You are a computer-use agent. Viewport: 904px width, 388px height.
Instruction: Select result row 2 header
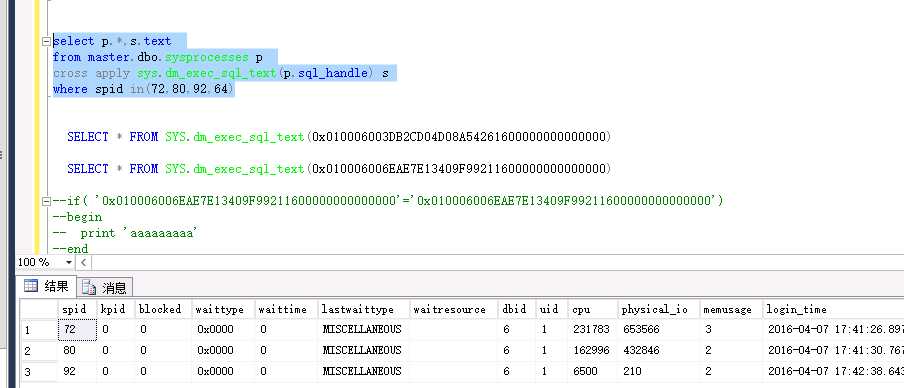[x=39, y=351]
